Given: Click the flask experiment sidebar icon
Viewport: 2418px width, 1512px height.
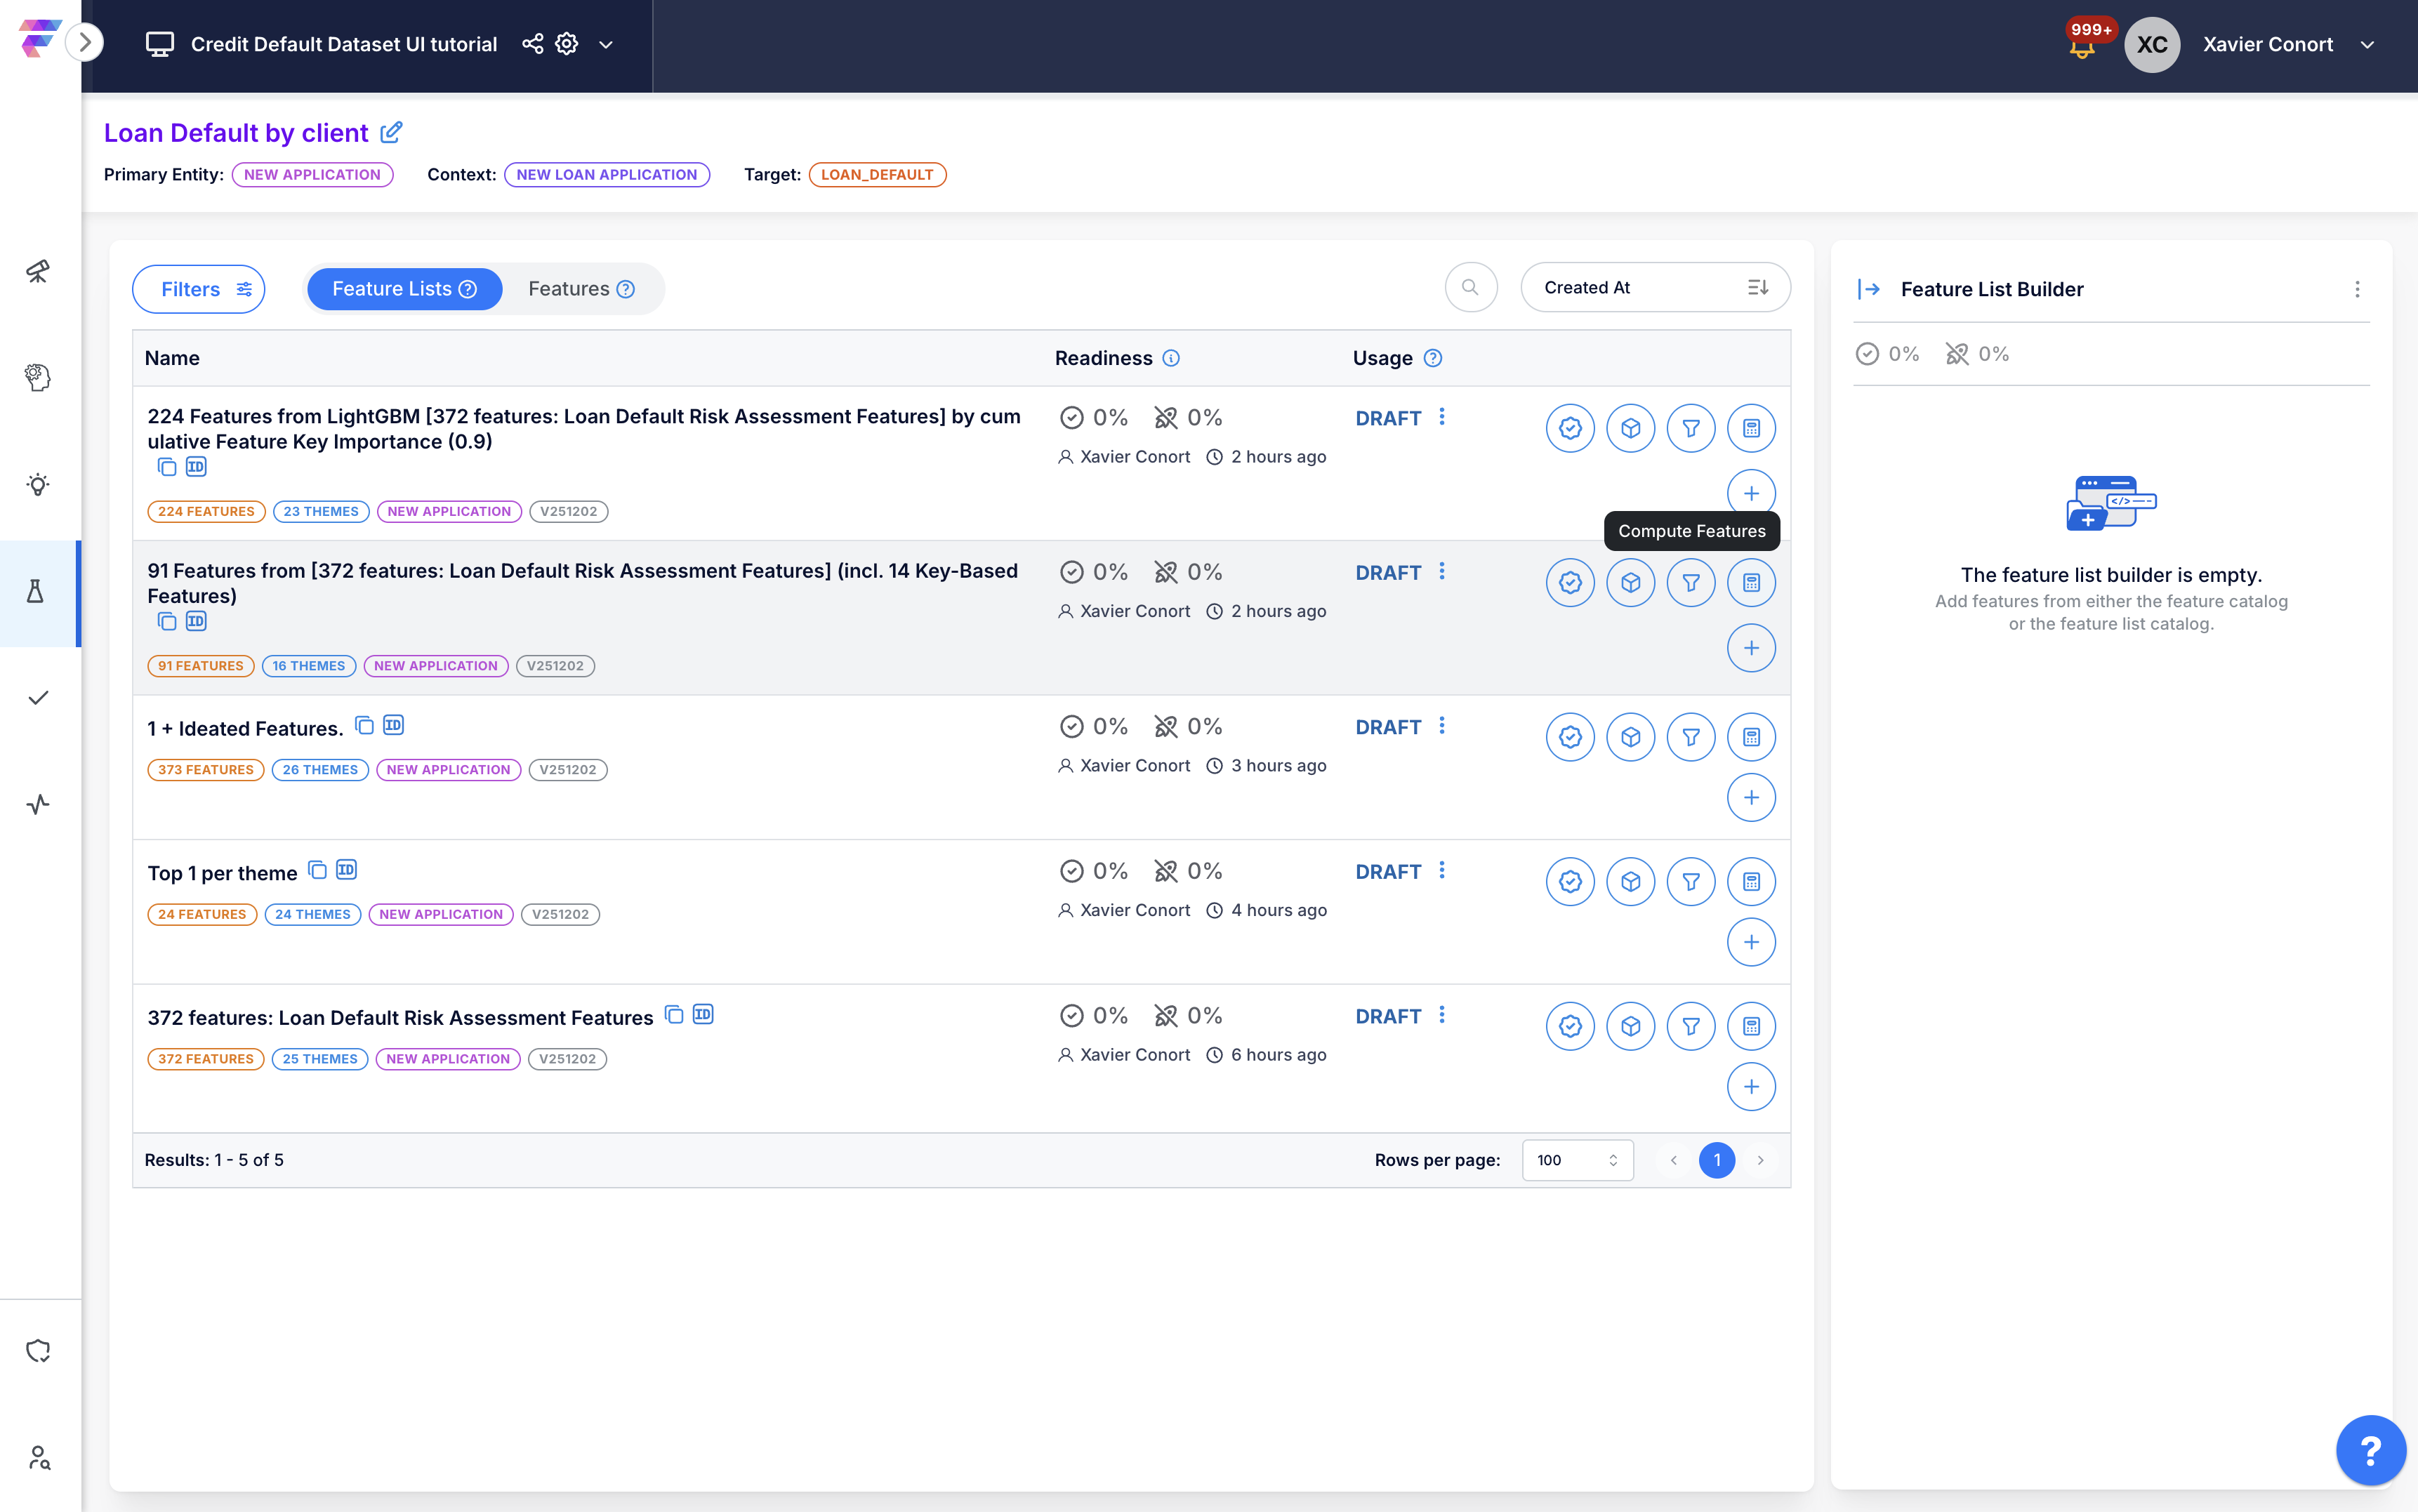Looking at the screenshot, I should (x=36, y=592).
